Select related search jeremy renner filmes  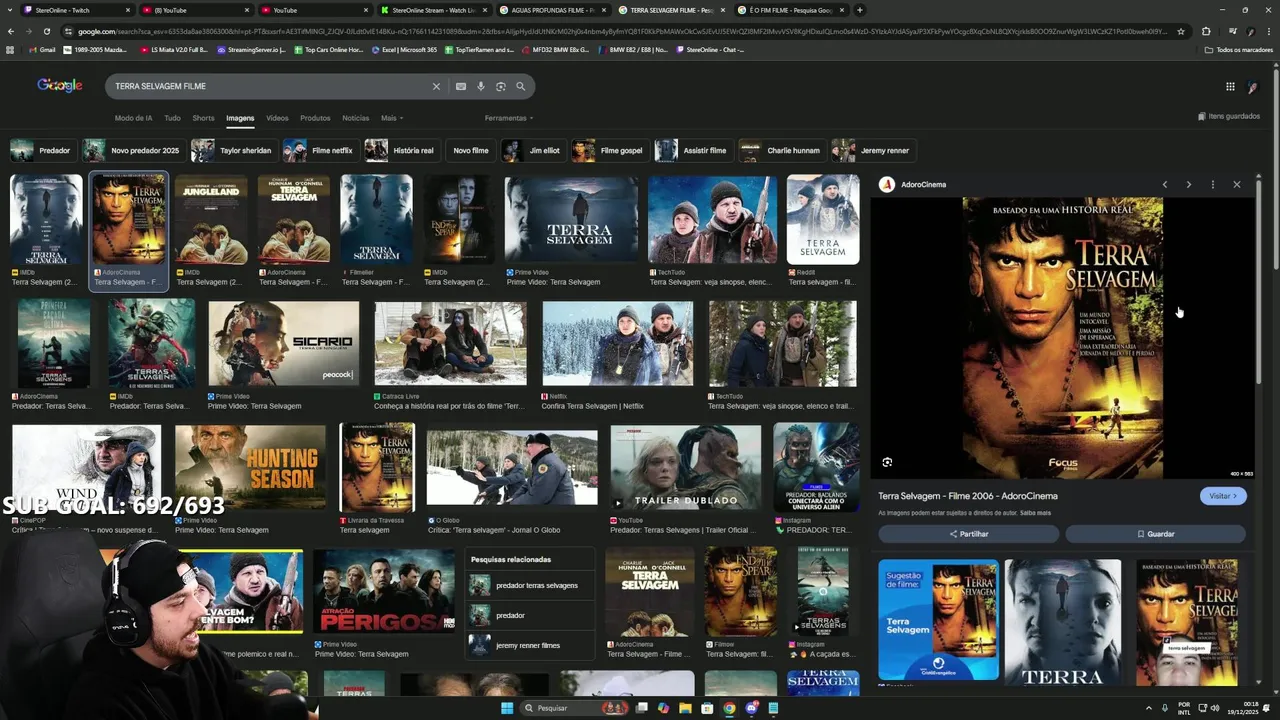pos(528,645)
